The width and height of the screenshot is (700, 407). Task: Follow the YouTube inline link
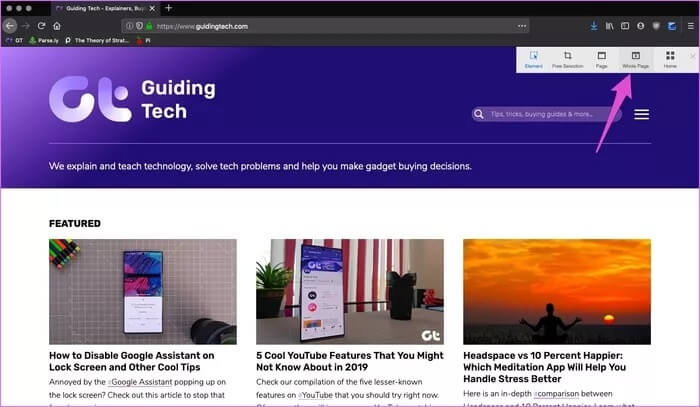point(316,395)
